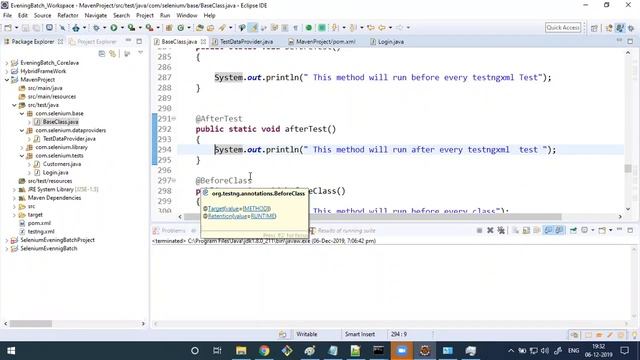
Task: Close the BaseClass.java editor tab
Action: coord(203,42)
